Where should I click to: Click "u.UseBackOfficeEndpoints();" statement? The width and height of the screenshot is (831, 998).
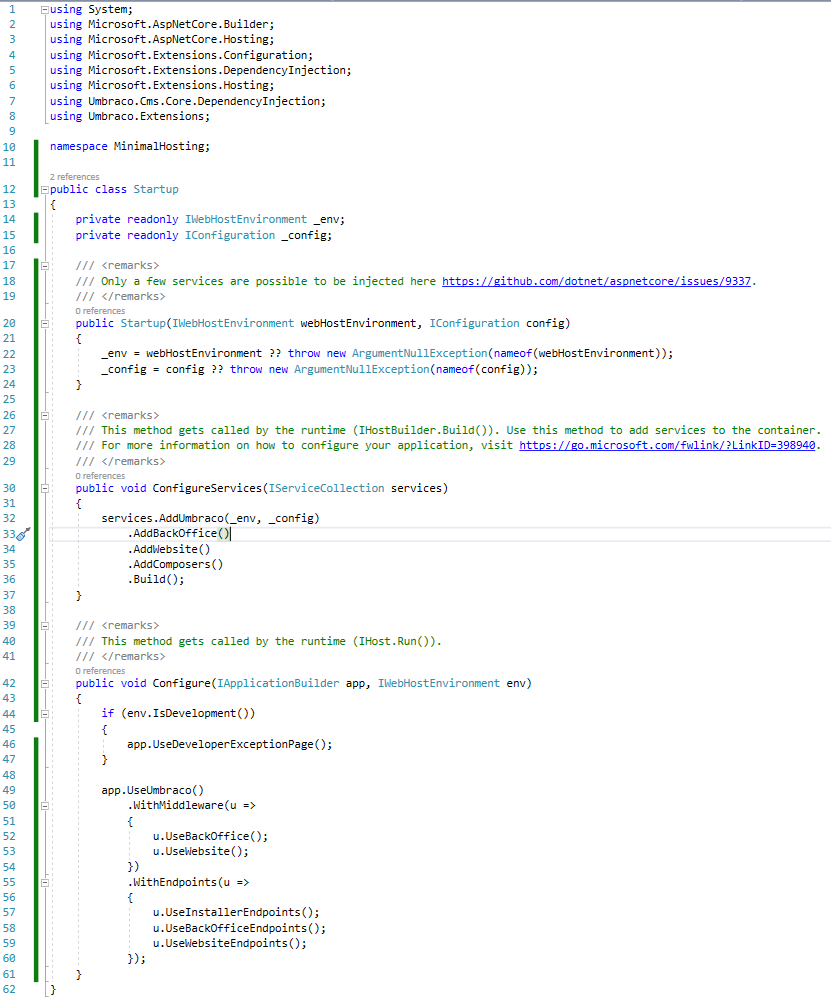239,929
